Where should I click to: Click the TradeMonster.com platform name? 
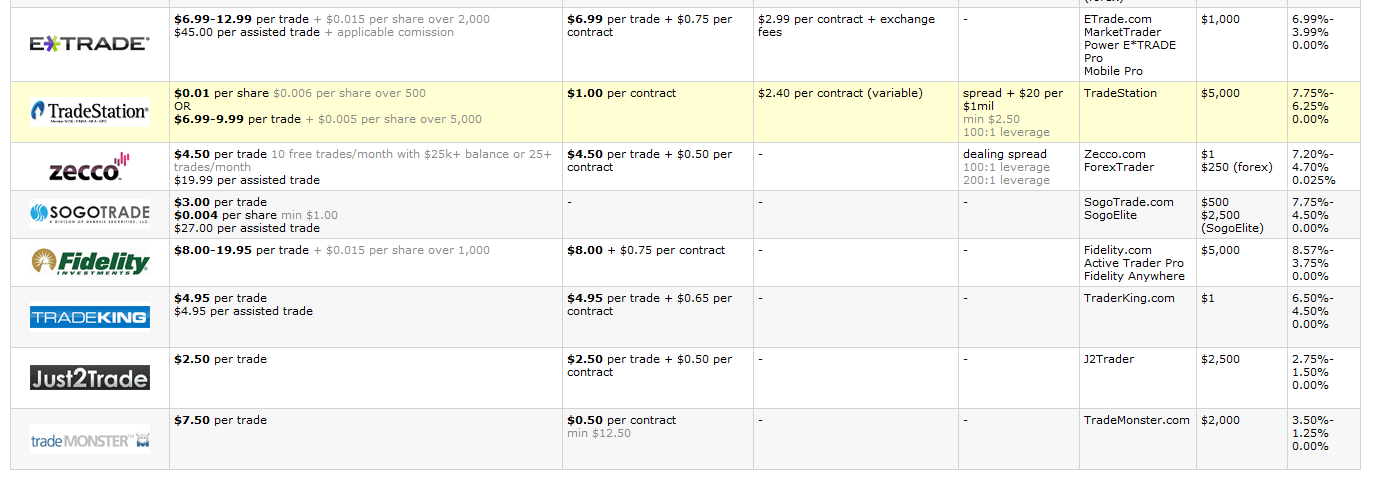(1136, 420)
